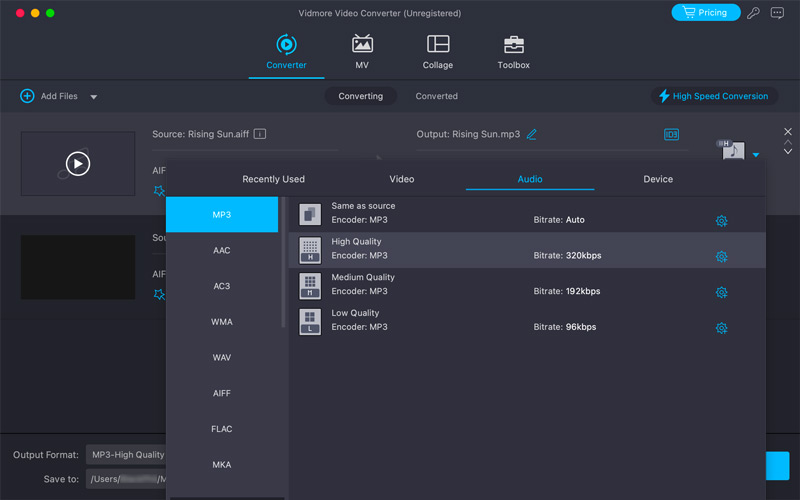Open the registration key icon
The width and height of the screenshot is (800, 500).
coord(753,13)
